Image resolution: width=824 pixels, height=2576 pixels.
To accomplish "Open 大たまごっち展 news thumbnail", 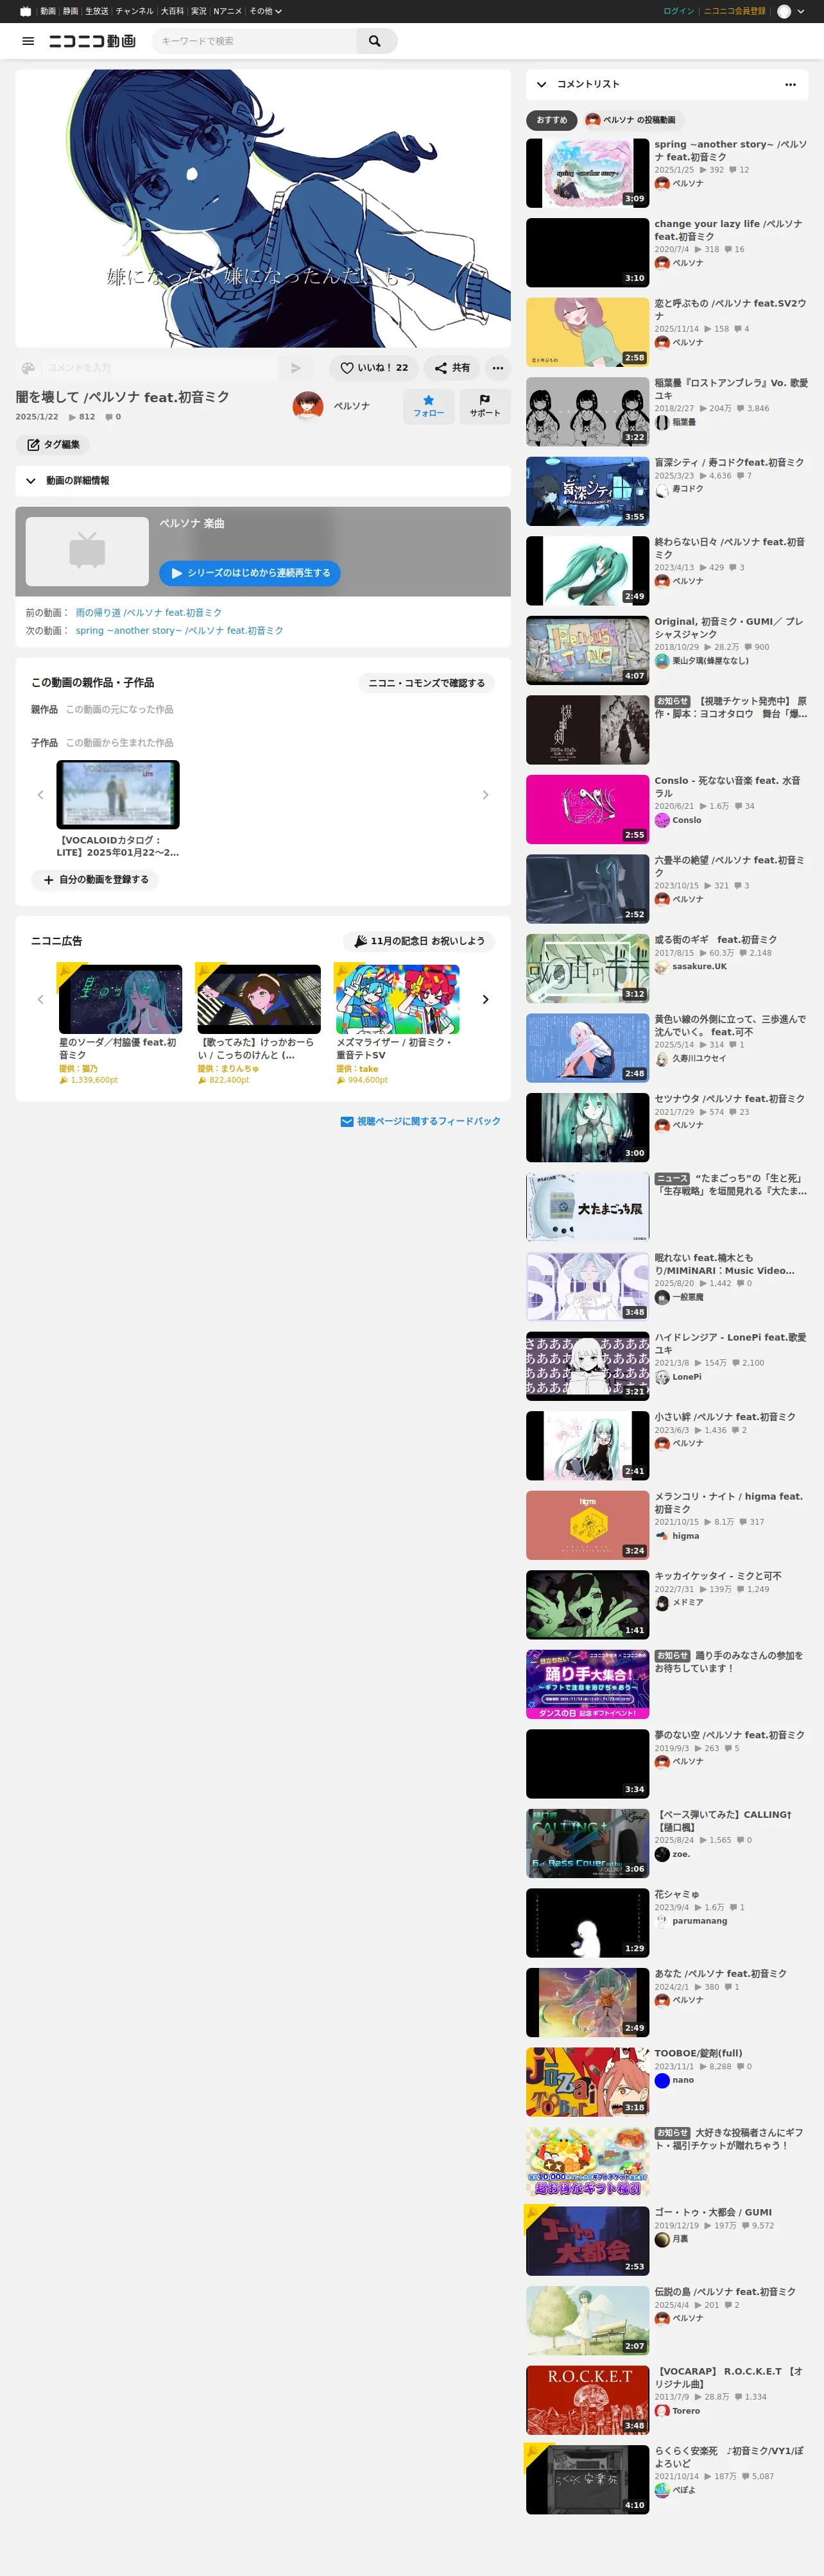I will pyautogui.click(x=588, y=1207).
